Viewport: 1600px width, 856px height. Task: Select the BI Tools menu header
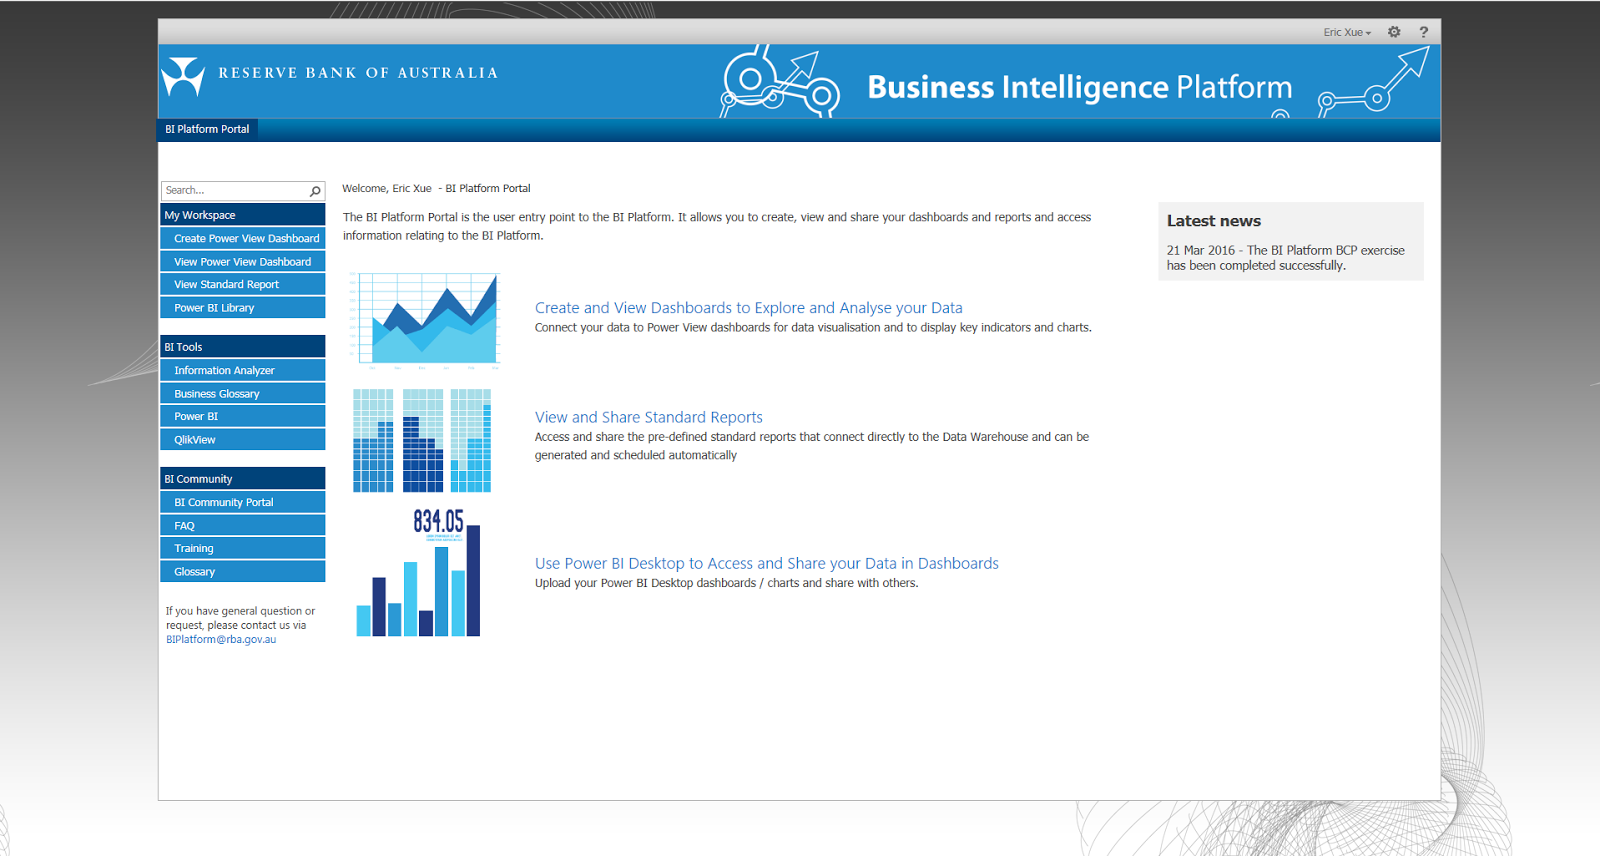tap(242, 347)
